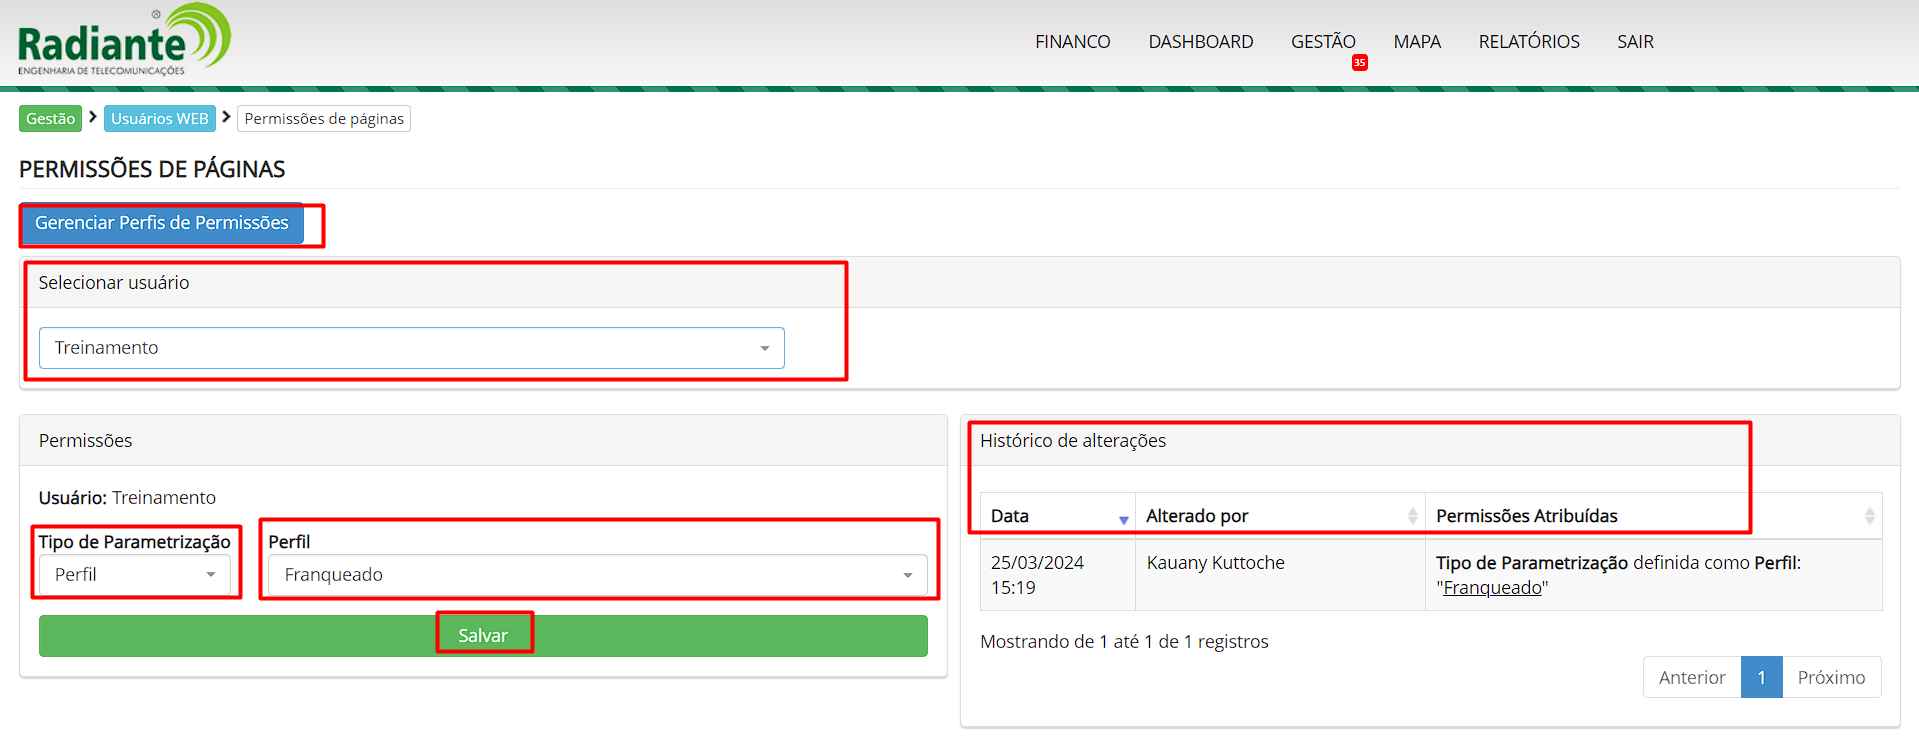Go to Usuários WEB breadcrumb
Image resolution: width=1919 pixels, height=755 pixels.
tap(159, 119)
